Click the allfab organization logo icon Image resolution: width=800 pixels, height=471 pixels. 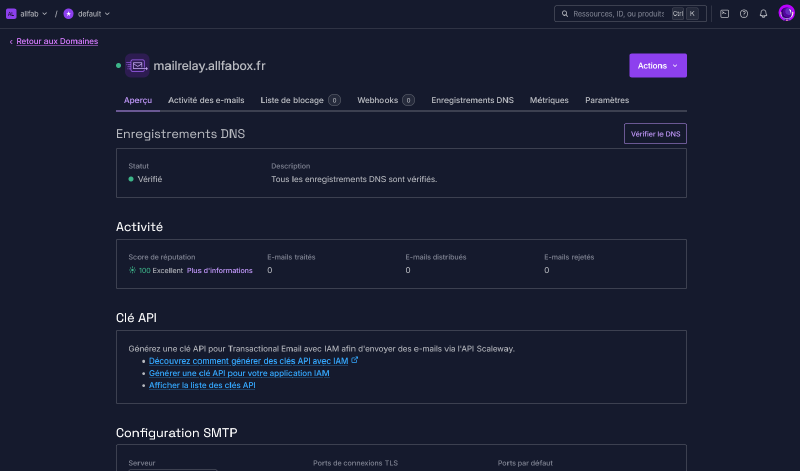[x=11, y=14]
